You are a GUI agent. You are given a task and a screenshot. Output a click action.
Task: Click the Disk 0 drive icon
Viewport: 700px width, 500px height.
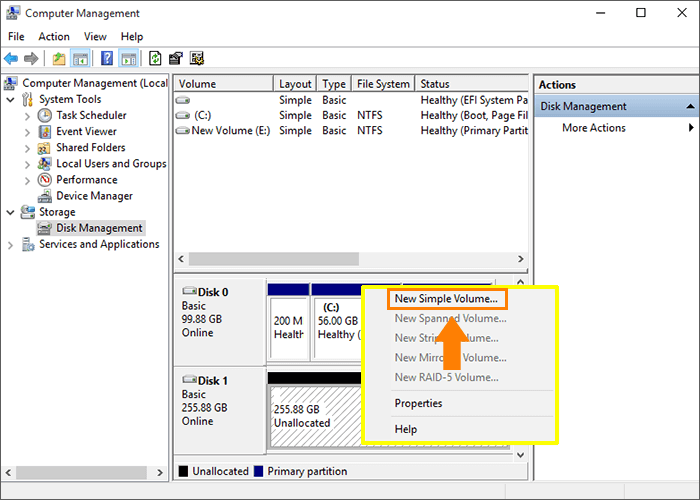pos(189,292)
